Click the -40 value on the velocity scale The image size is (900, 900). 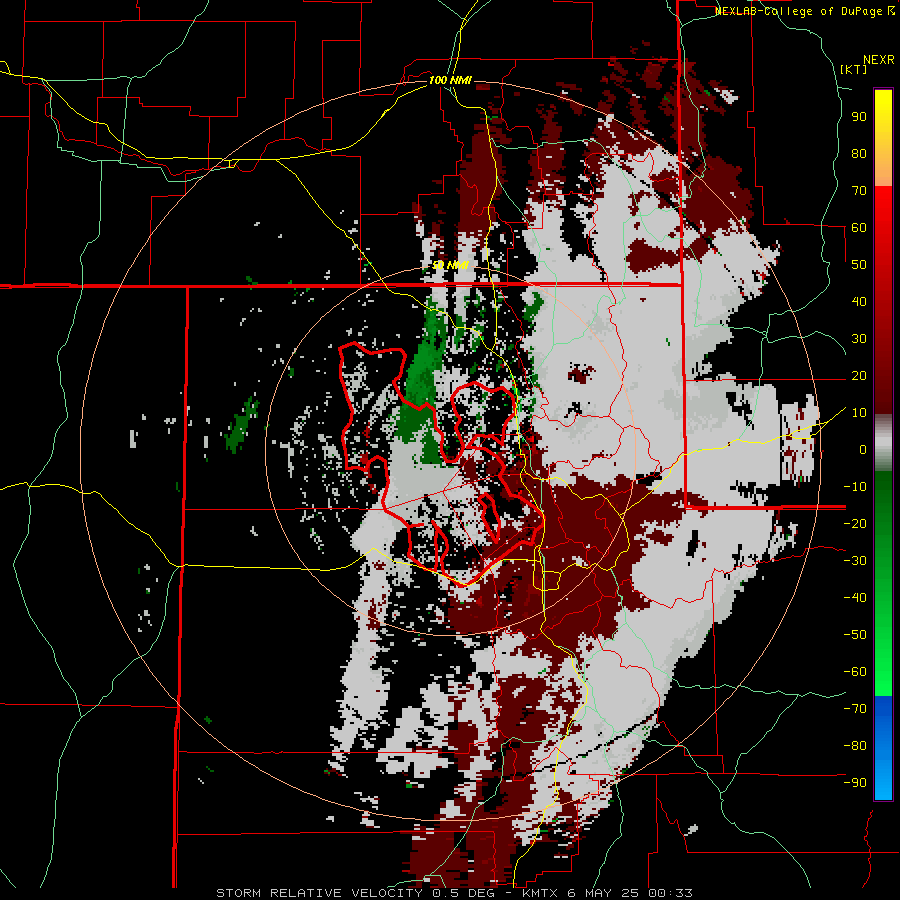(x=855, y=598)
